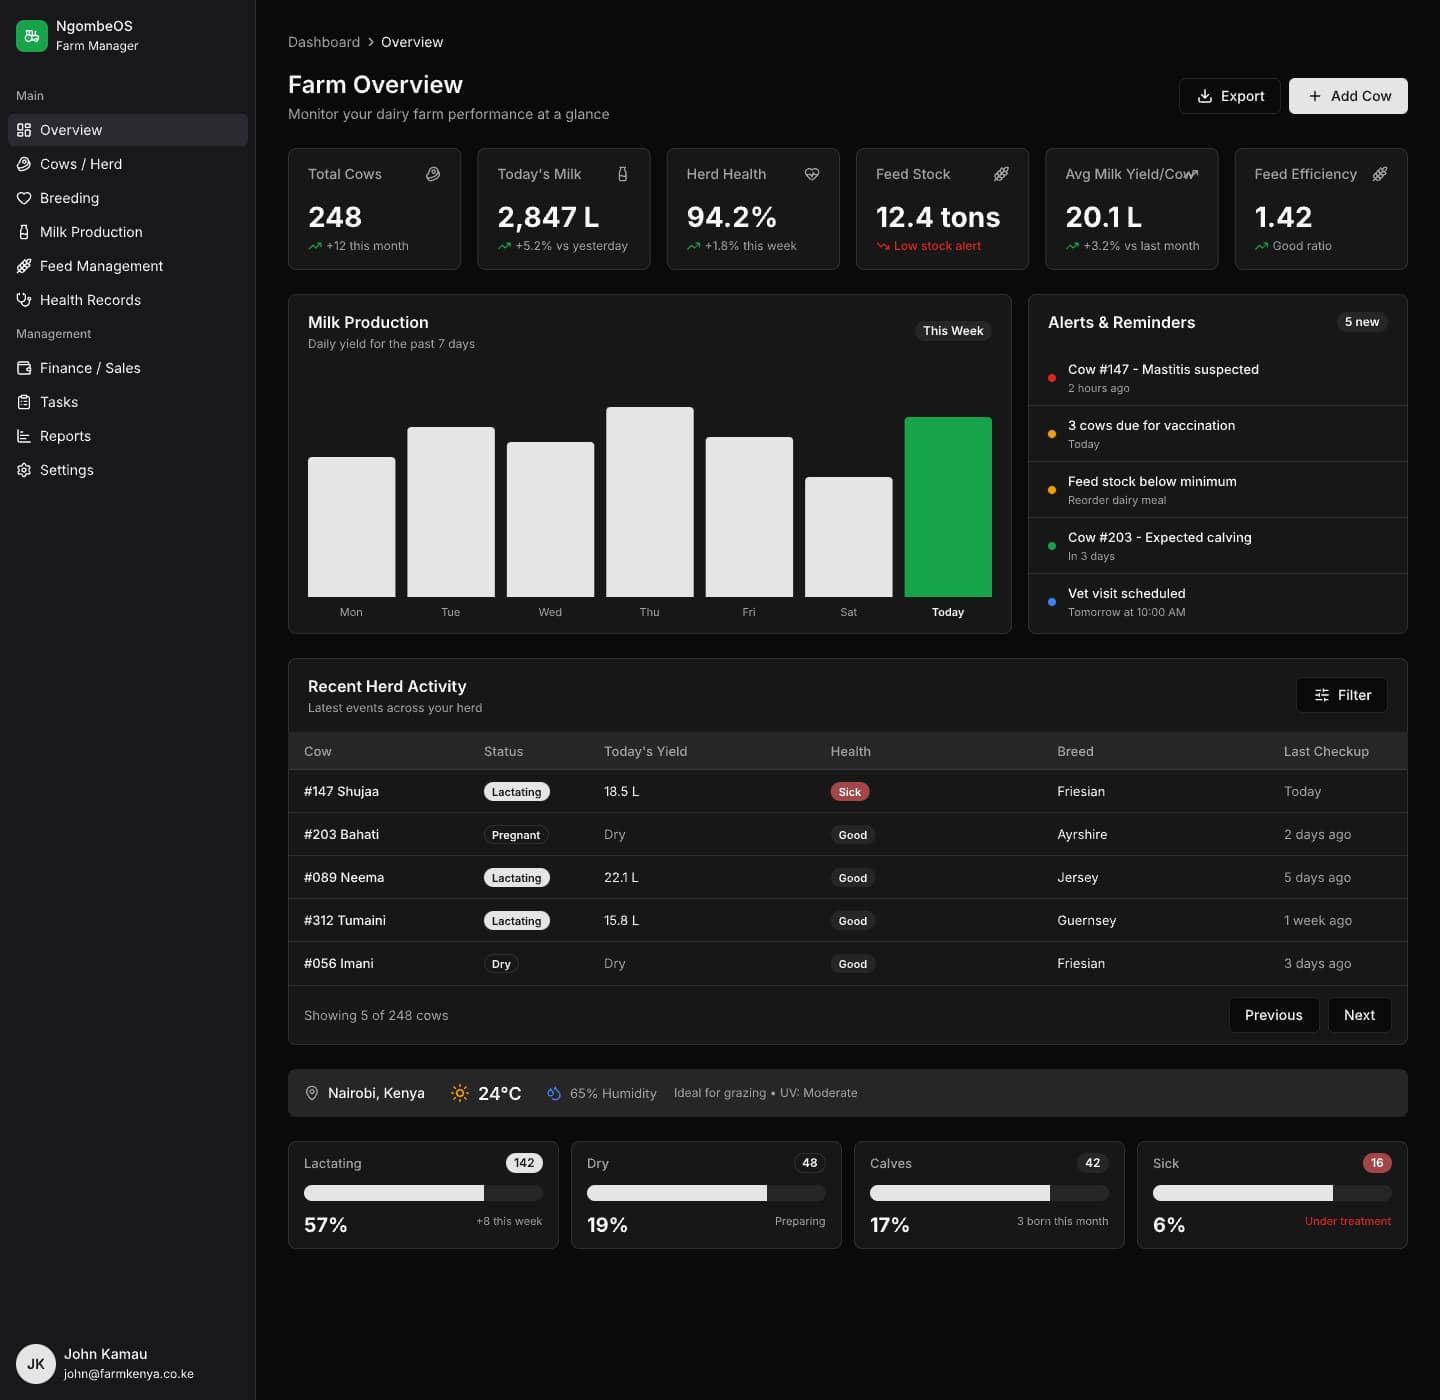Click the location pin next to Nairobi, Kenya
The height and width of the screenshot is (1400, 1440).
click(x=312, y=1093)
